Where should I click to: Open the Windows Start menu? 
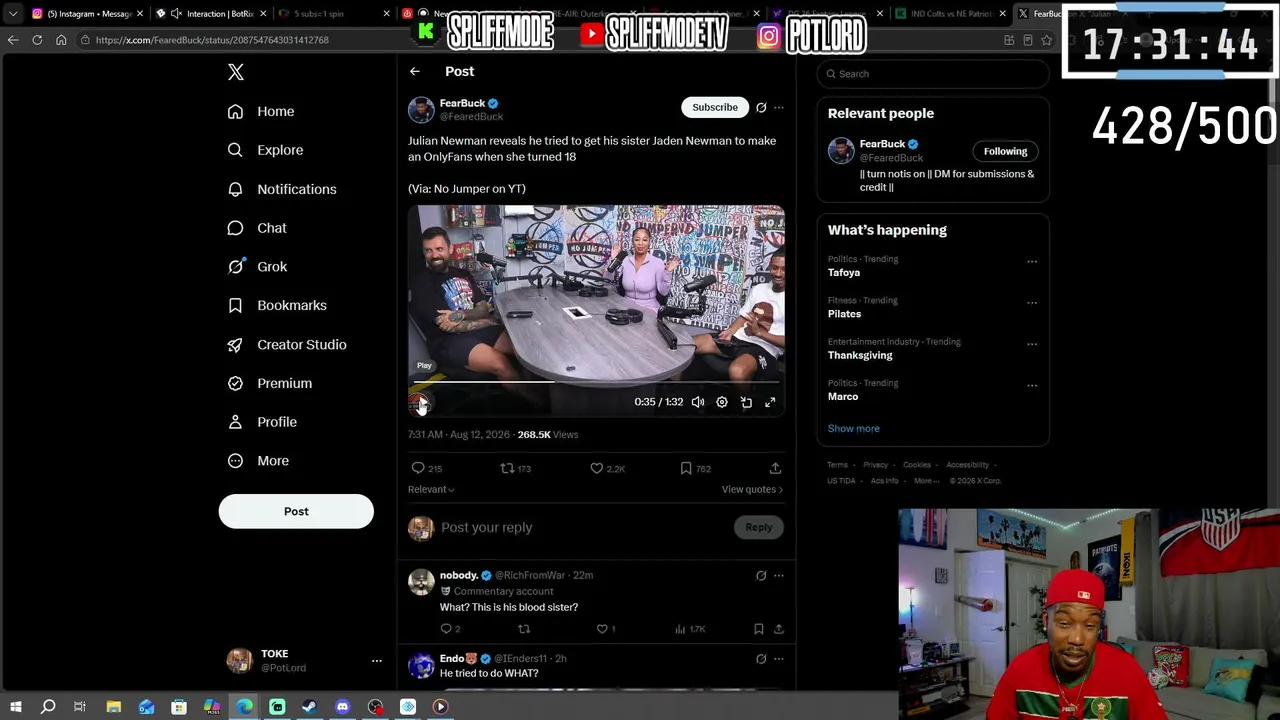(15, 707)
